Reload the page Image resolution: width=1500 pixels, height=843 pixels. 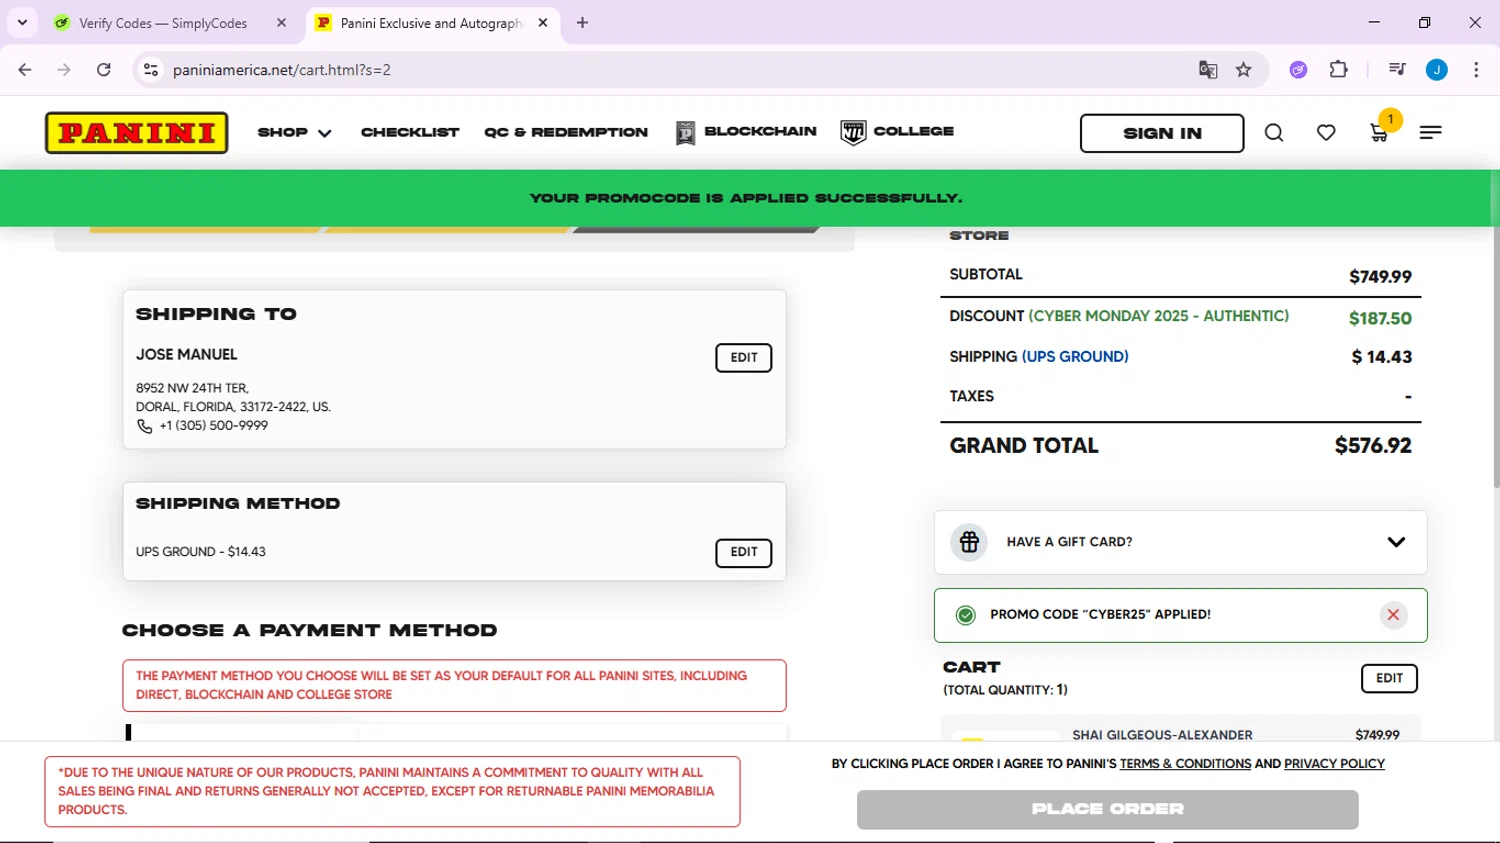click(x=104, y=70)
